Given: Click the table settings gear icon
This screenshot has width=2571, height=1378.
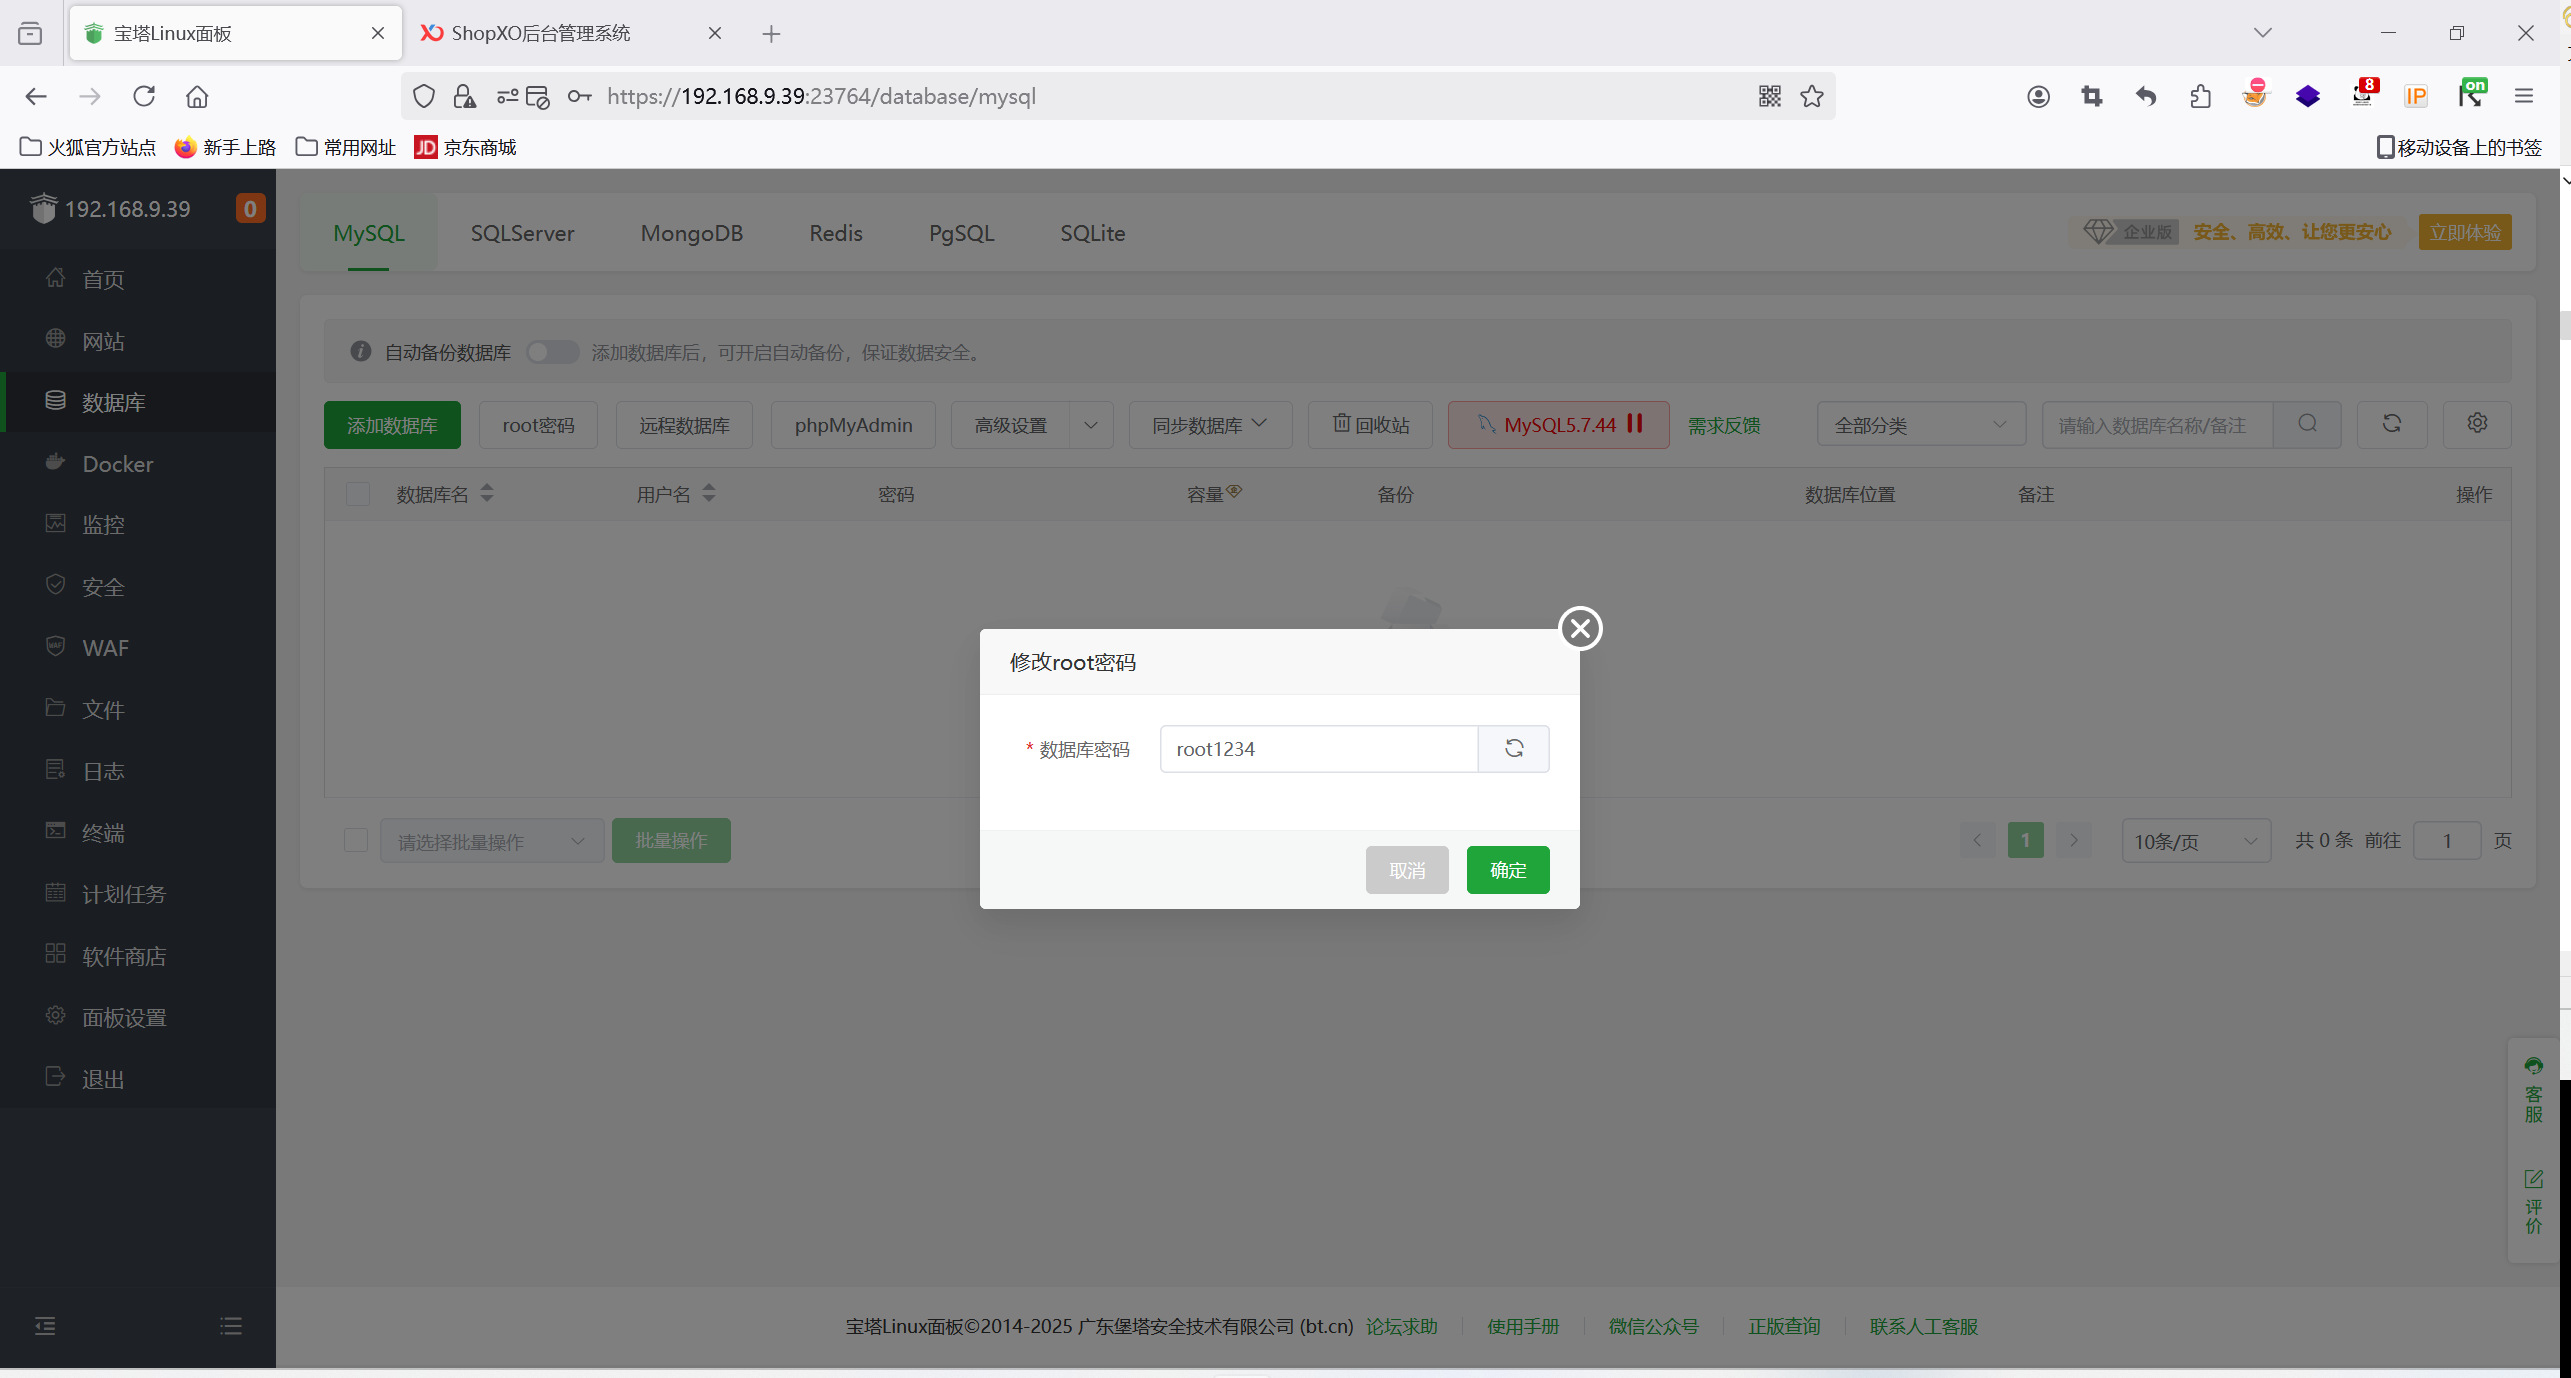Looking at the screenshot, I should tap(2476, 424).
